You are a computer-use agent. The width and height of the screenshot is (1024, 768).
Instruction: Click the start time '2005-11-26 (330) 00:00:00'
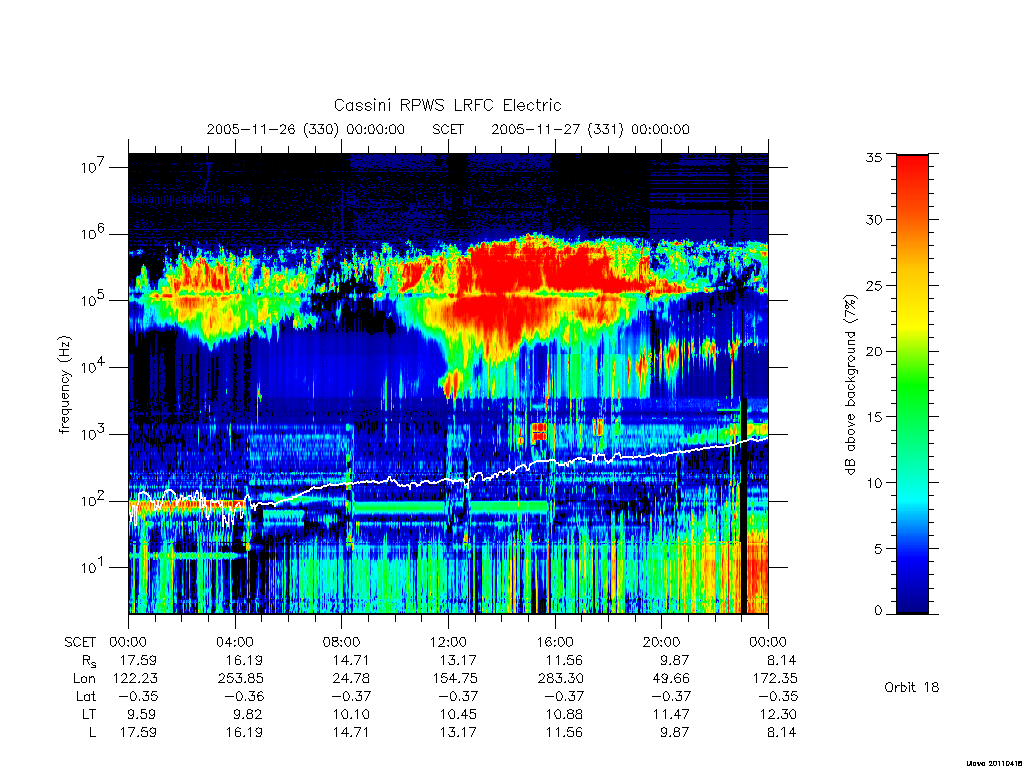point(306,129)
